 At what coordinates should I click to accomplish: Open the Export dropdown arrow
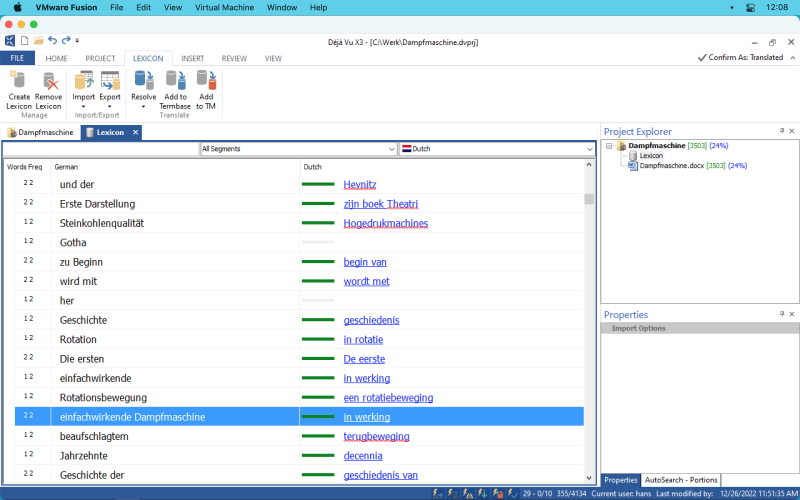110,107
